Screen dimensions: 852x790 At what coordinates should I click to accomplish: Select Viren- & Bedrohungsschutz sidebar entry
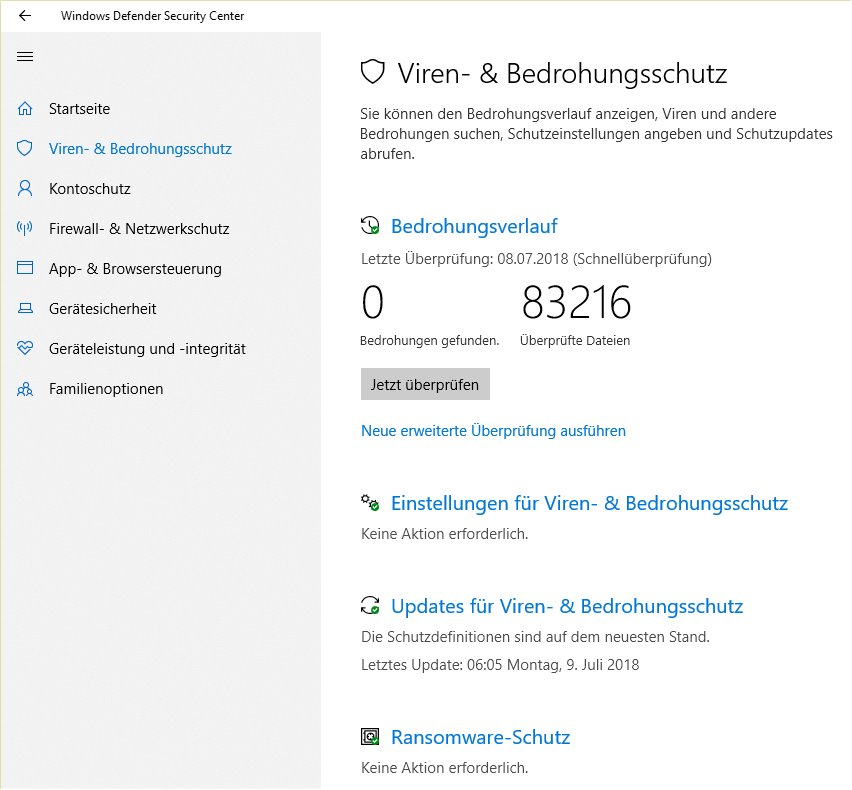point(140,149)
